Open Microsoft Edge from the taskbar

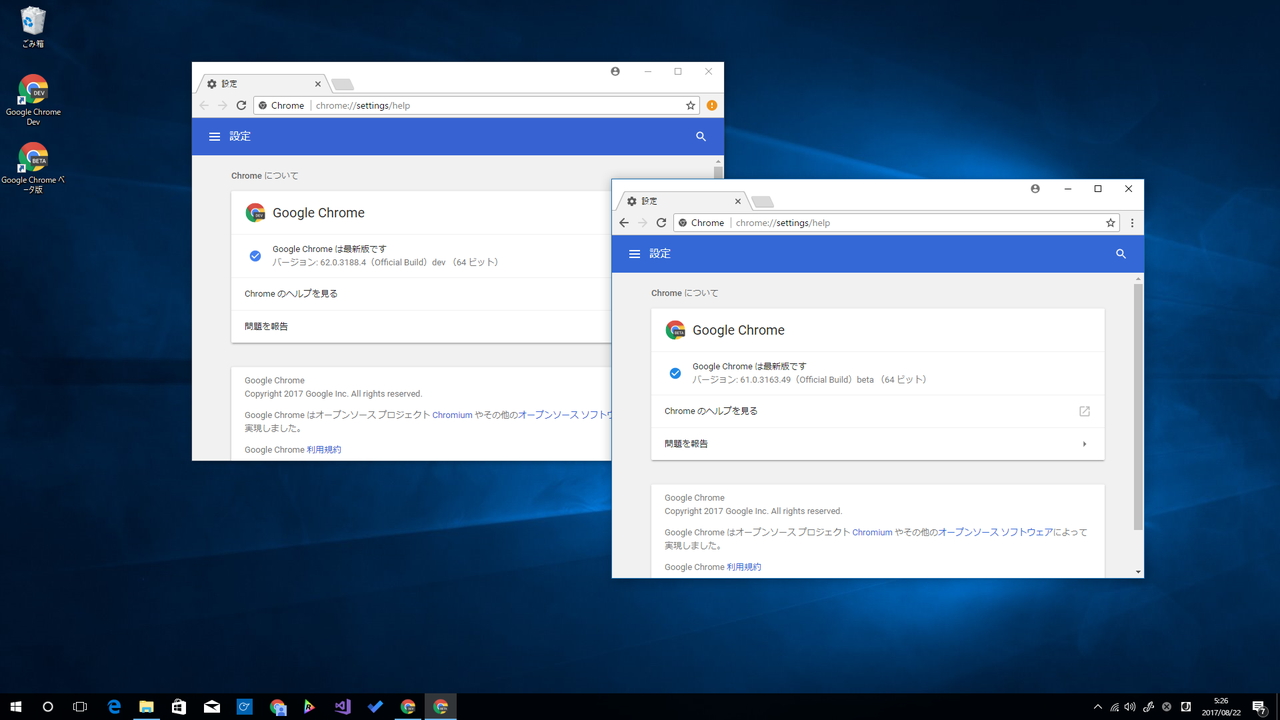click(114, 706)
